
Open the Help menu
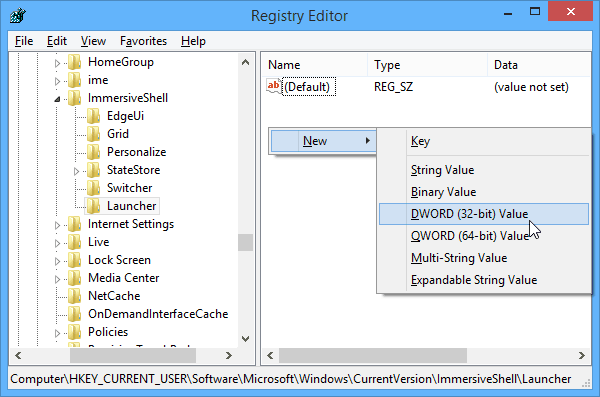pyautogui.click(x=193, y=41)
